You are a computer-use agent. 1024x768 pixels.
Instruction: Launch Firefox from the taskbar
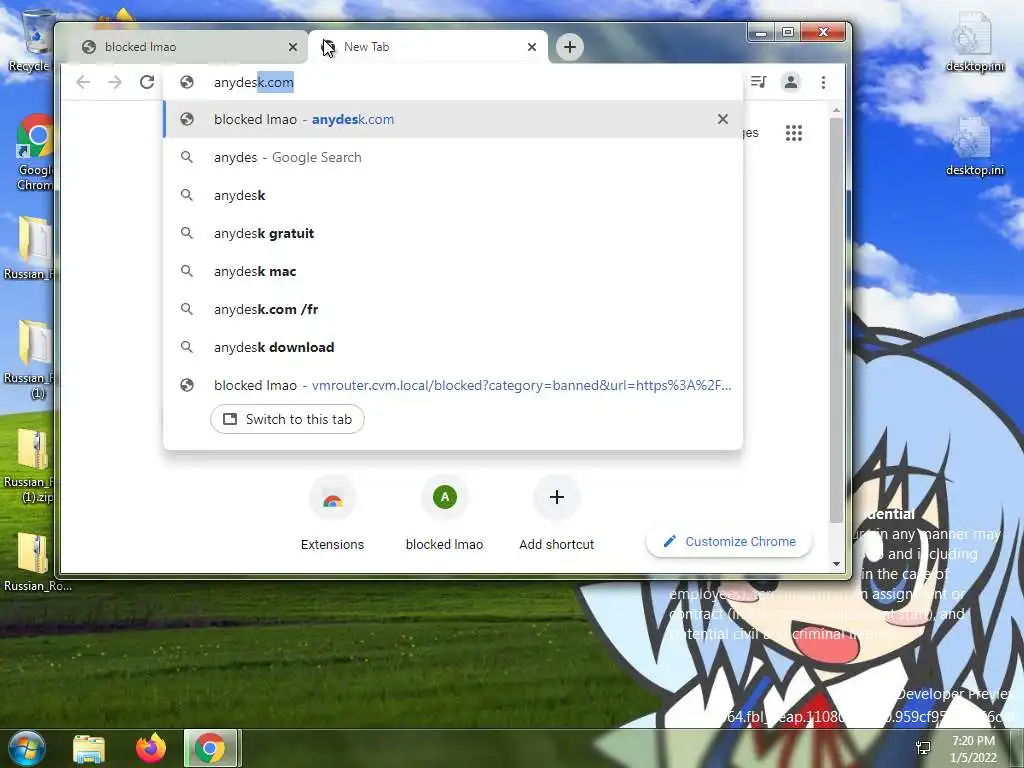tap(150, 748)
